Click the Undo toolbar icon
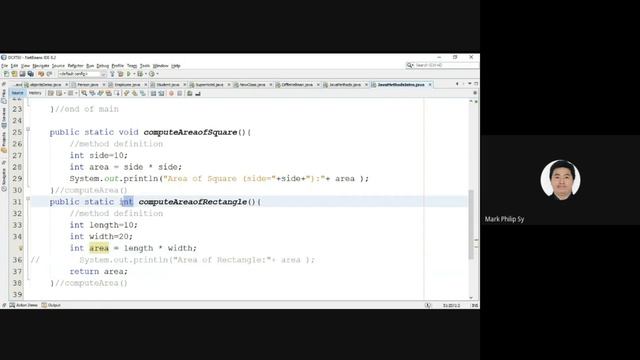 click(41, 74)
